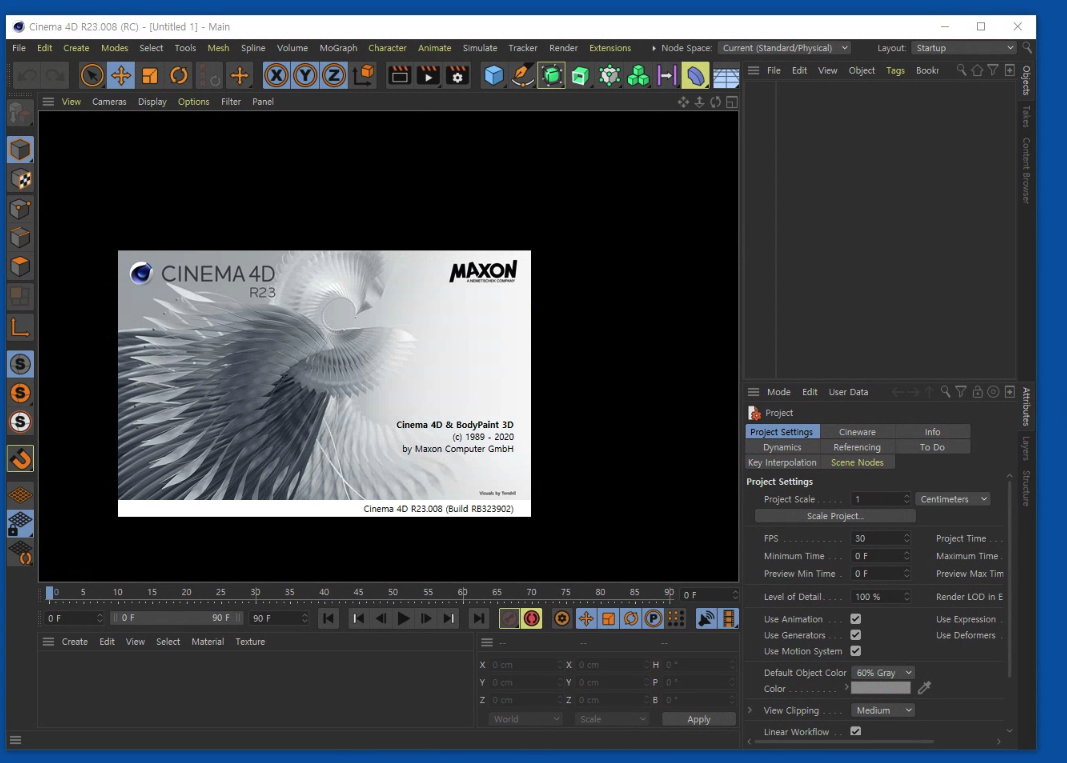Click the Subdivision Surface generator icon
This screenshot has width=1067, height=763.
click(x=551, y=76)
